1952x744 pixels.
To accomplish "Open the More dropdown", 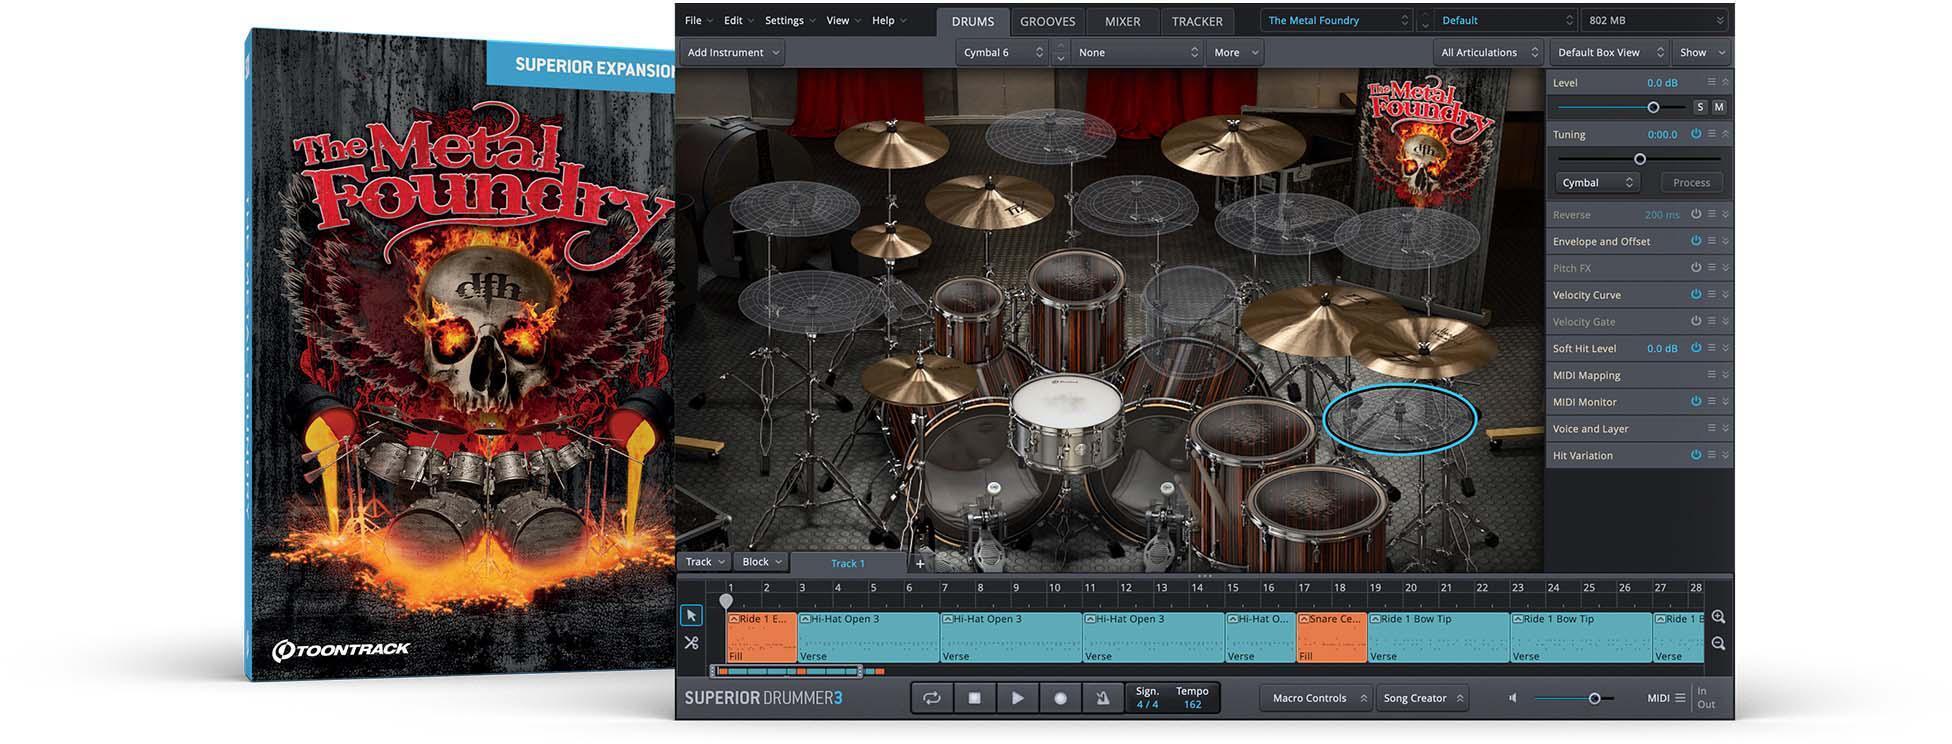I will [x=1235, y=52].
